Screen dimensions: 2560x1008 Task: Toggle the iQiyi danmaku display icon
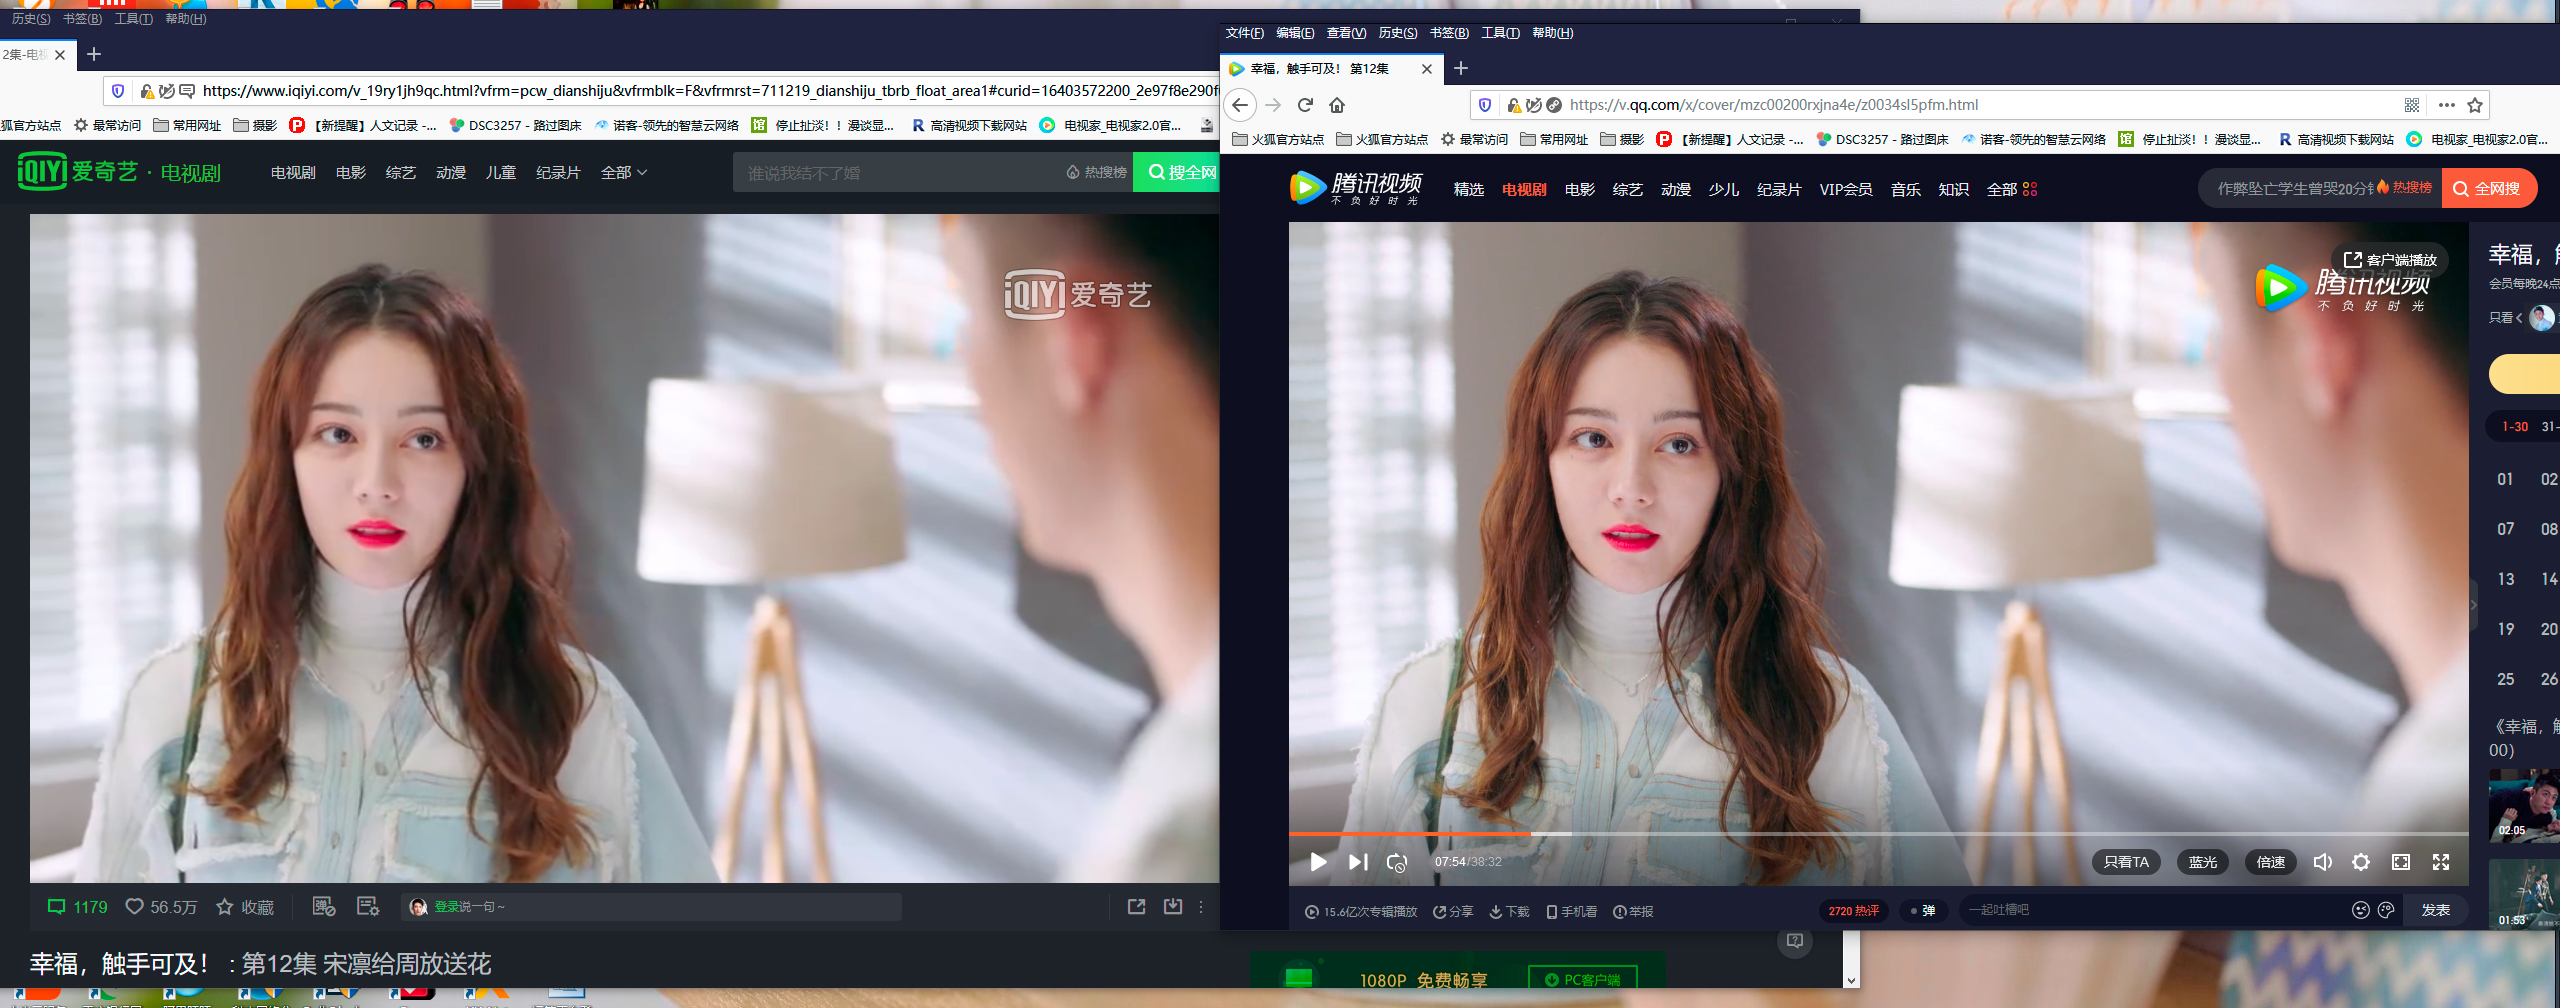pos(323,907)
